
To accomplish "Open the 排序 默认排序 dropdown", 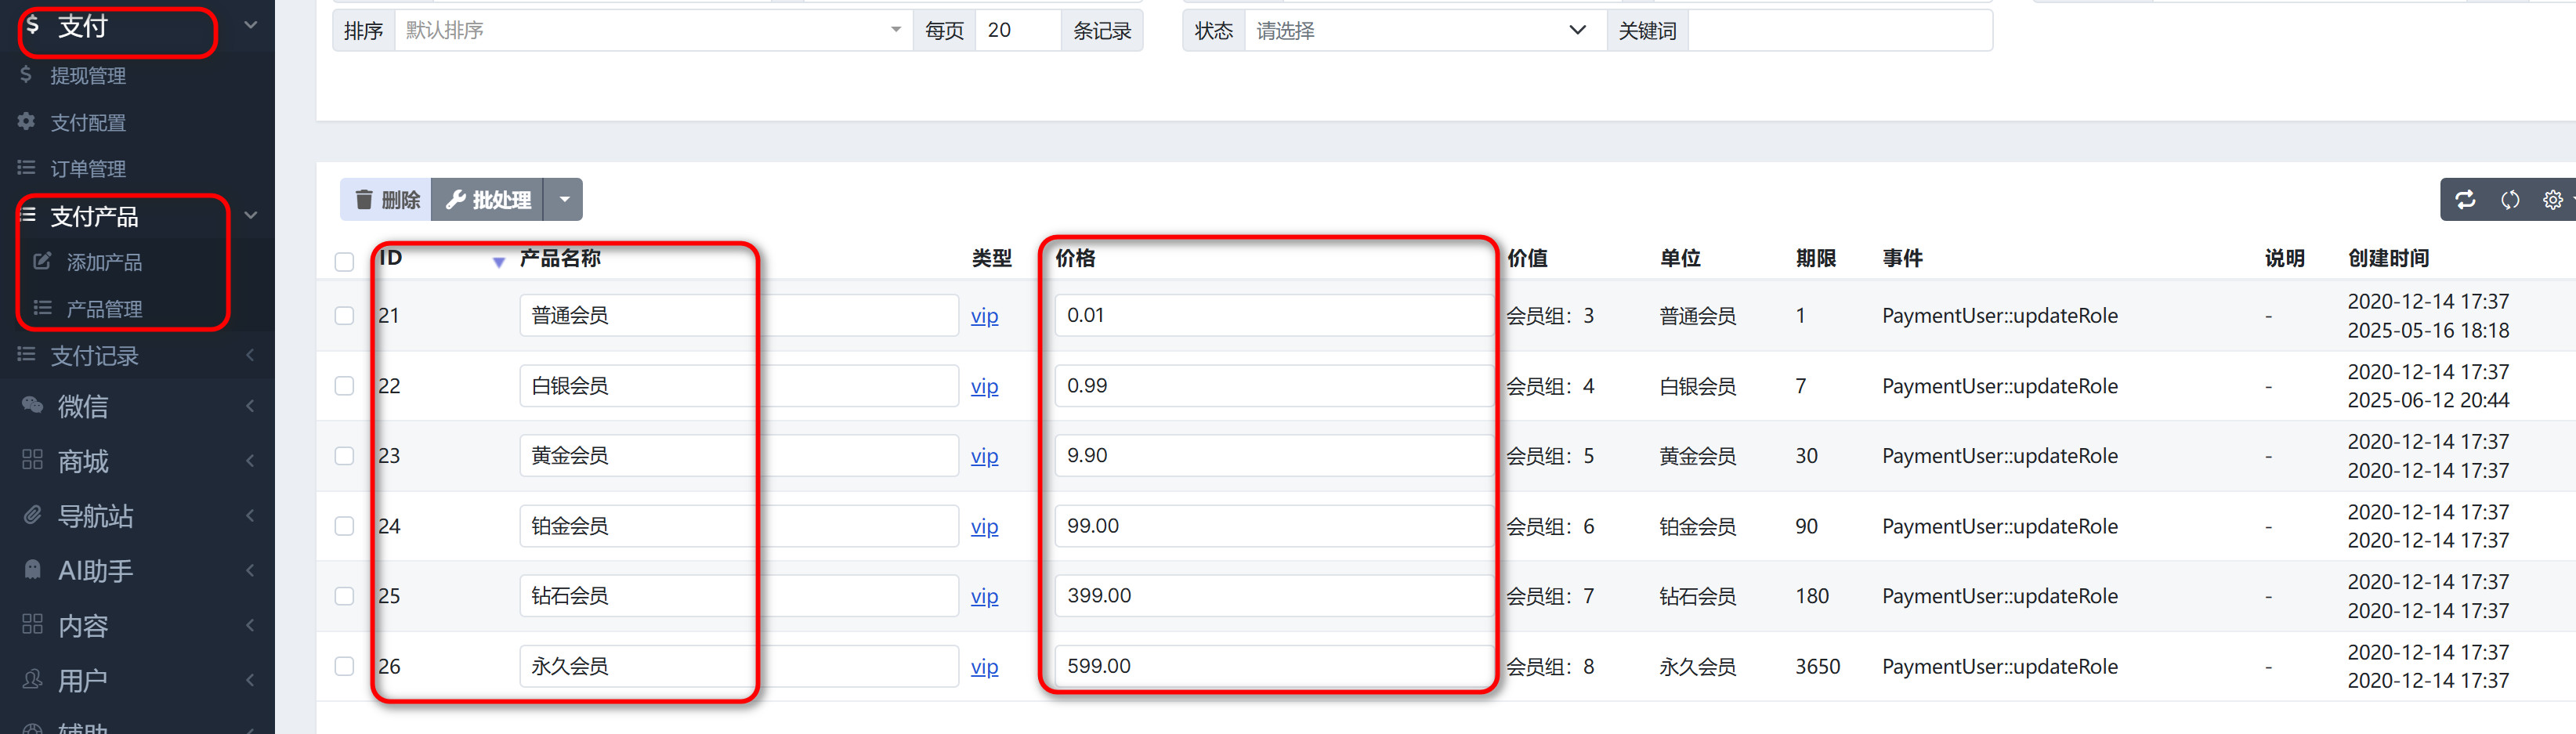I will [x=653, y=30].
